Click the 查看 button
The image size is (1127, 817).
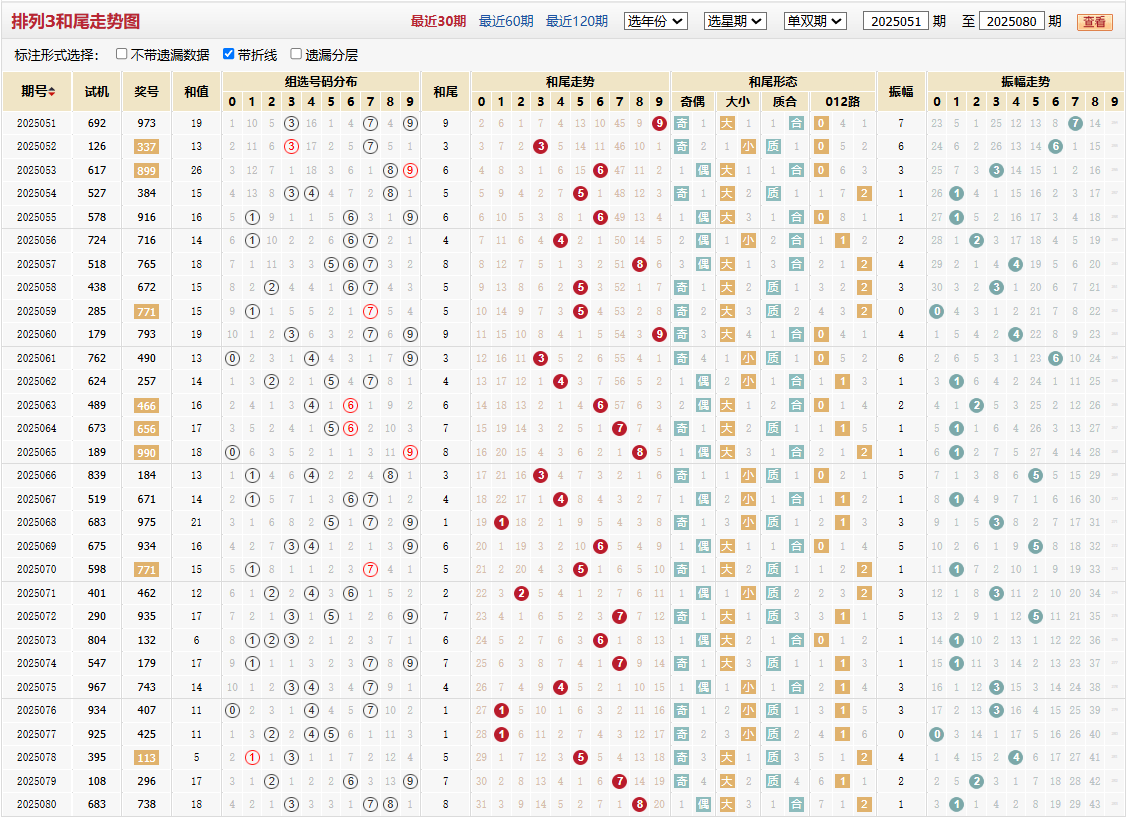(1095, 22)
